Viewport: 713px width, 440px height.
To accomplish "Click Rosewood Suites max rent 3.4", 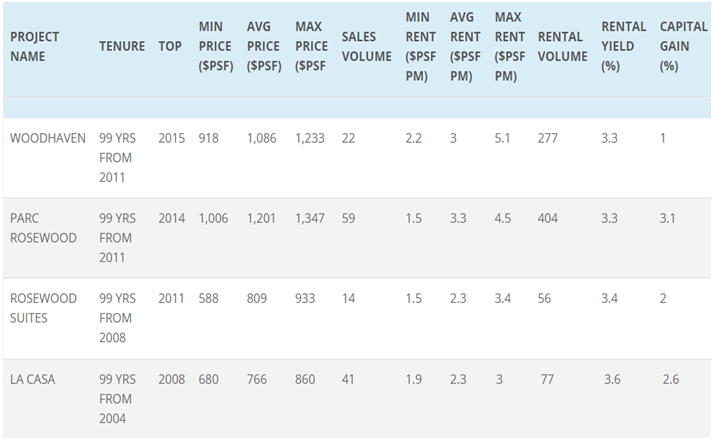I will pos(502,299).
